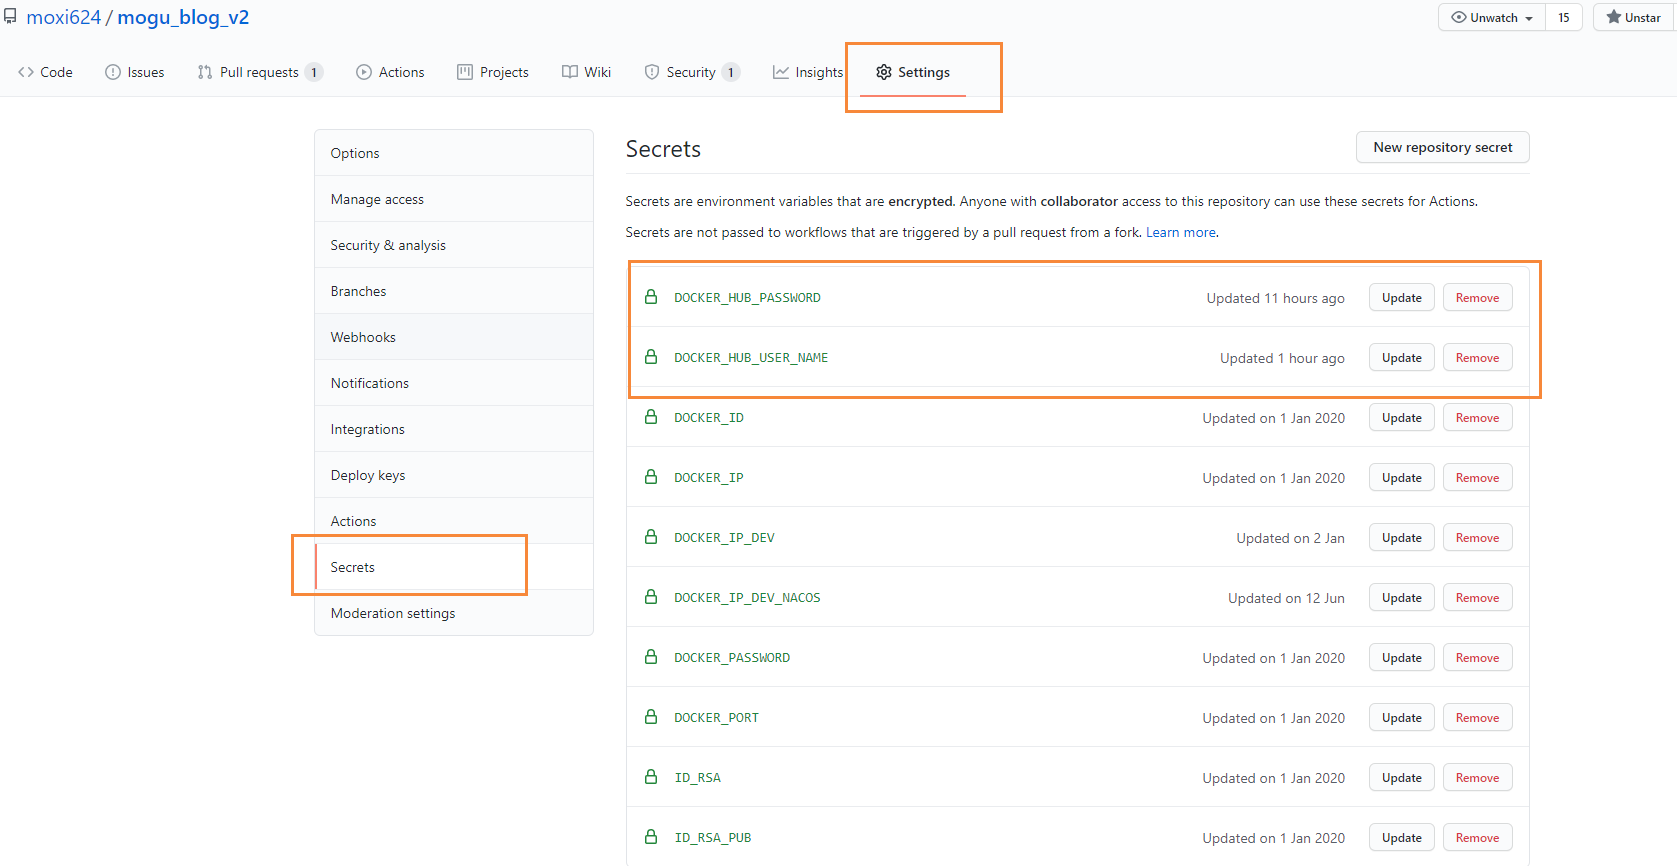1677x866 pixels.
Task: Click the Pull requests branch icon
Action: tap(205, 72)
